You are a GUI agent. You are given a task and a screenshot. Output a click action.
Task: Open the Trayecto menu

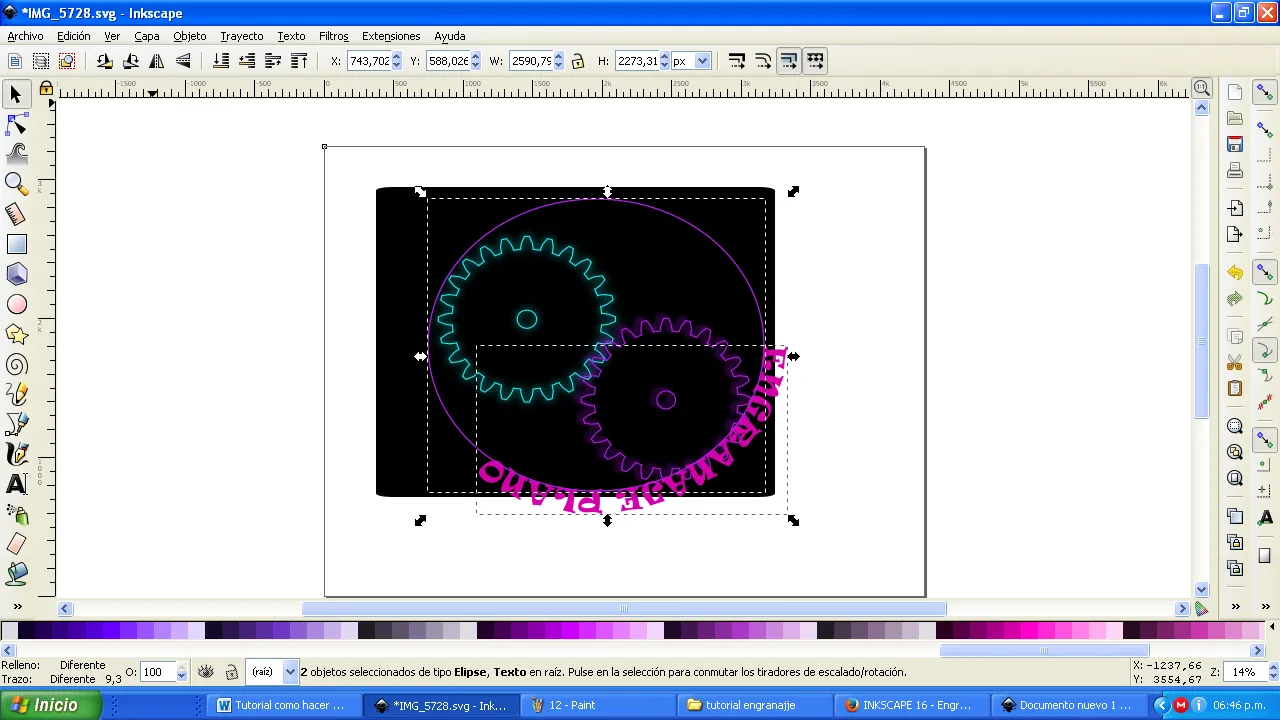coord(242,36)
